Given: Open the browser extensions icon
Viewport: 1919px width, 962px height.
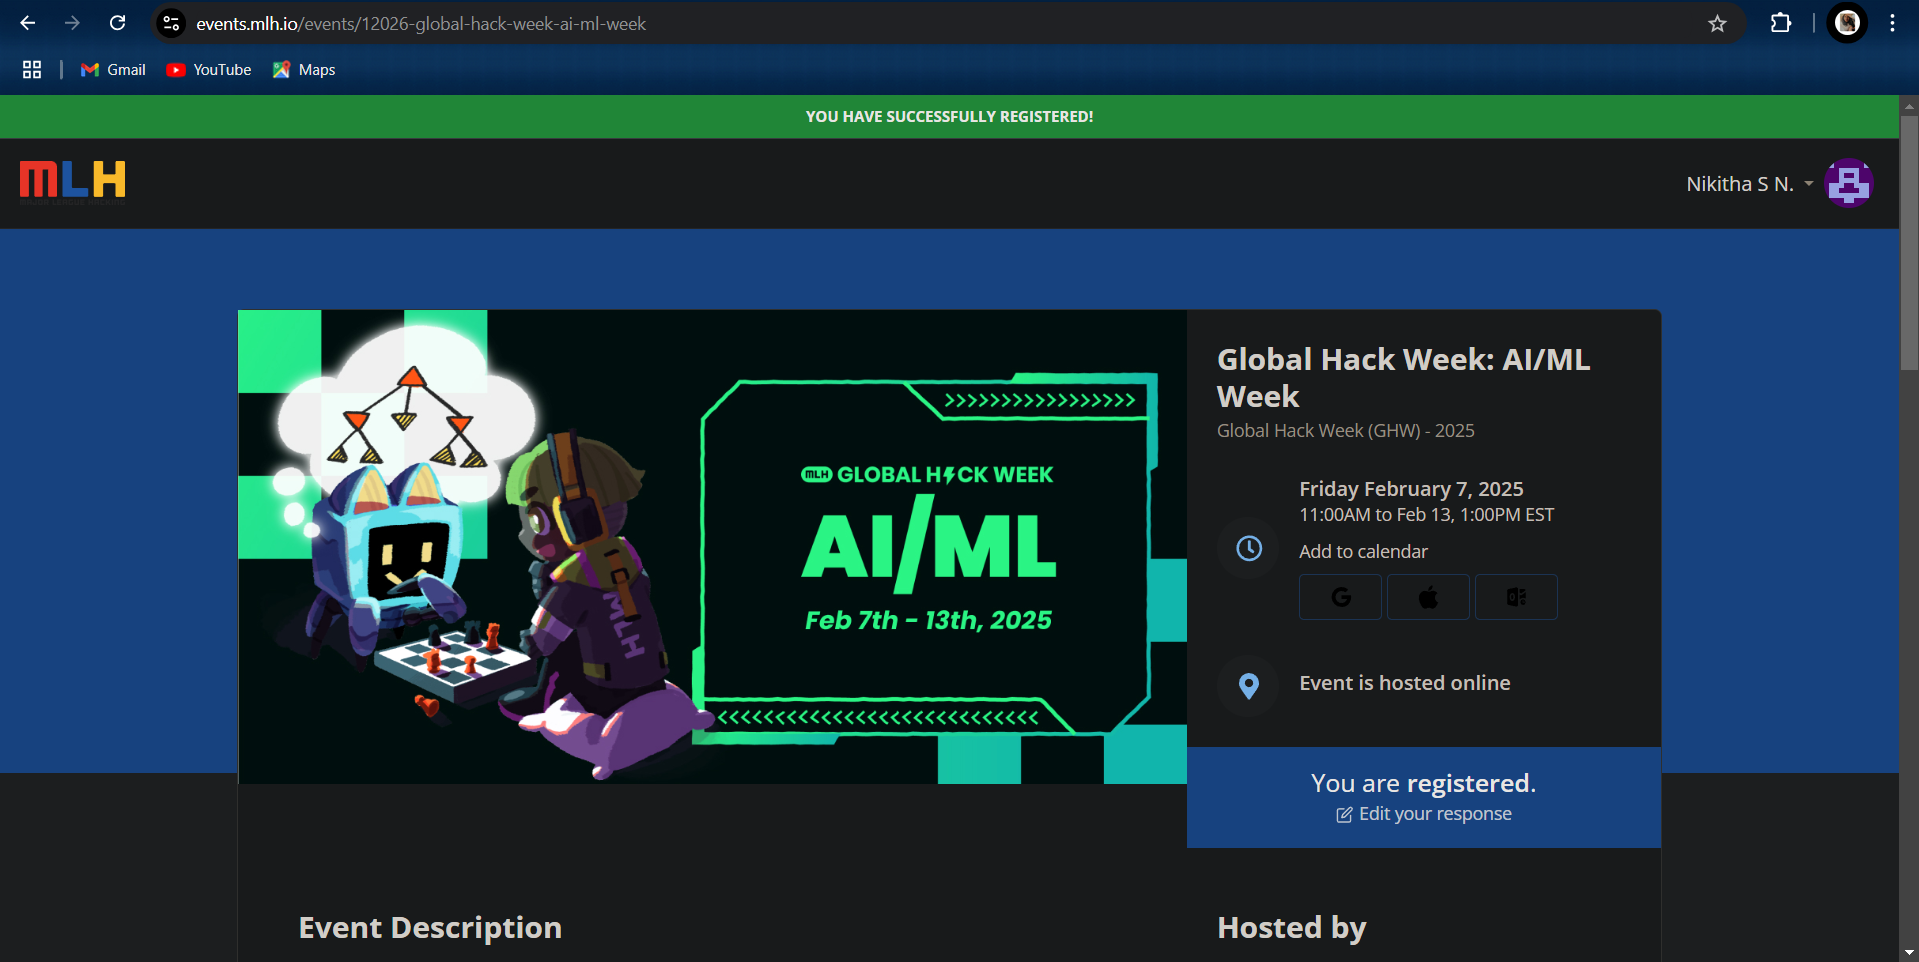Looking at the screenshot, I should (x=1782, y=22).
